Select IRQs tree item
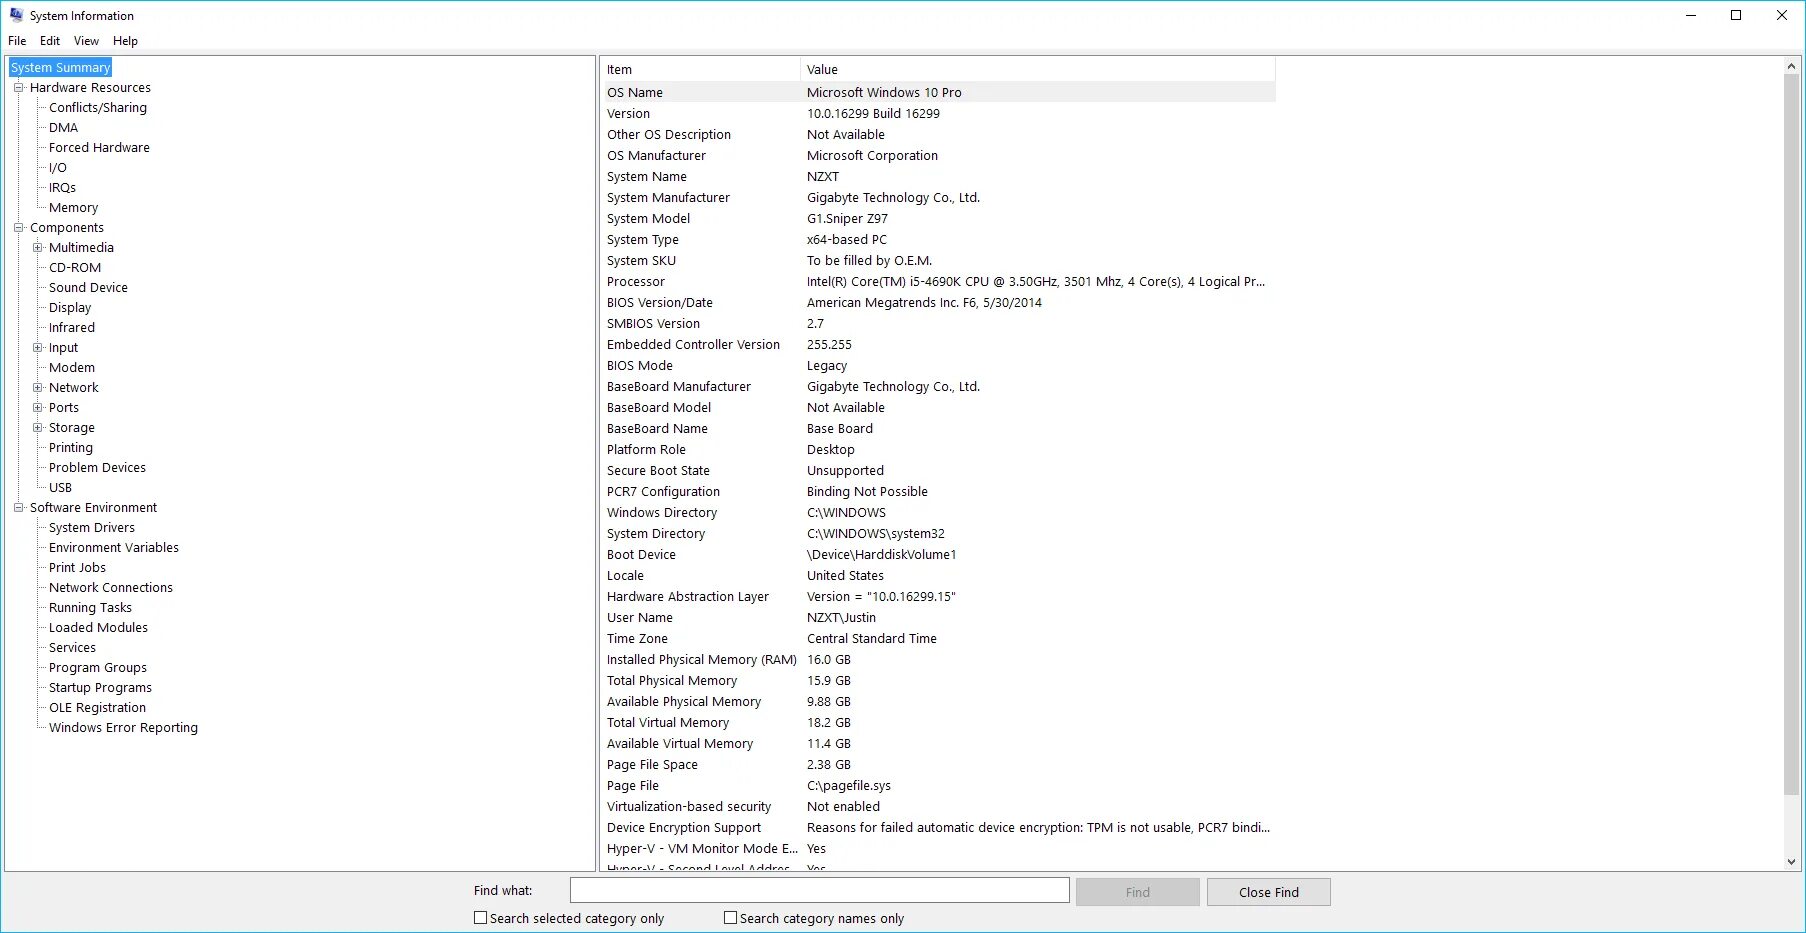1806x933 pixels. [x=62, y=187]
